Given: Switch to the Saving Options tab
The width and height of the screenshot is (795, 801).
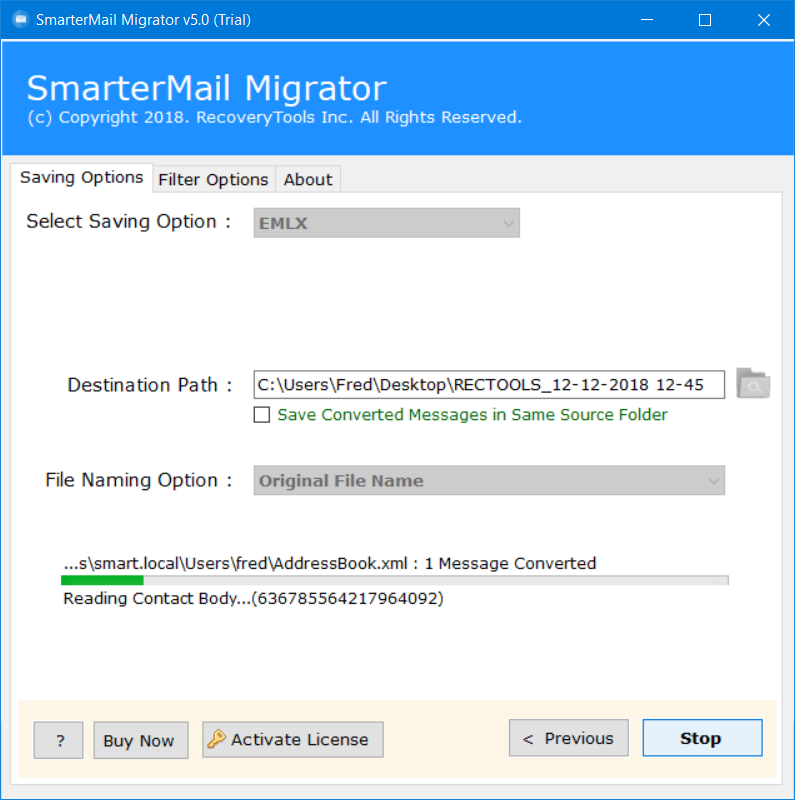Looking at the screenshot, I should point(81,178).
